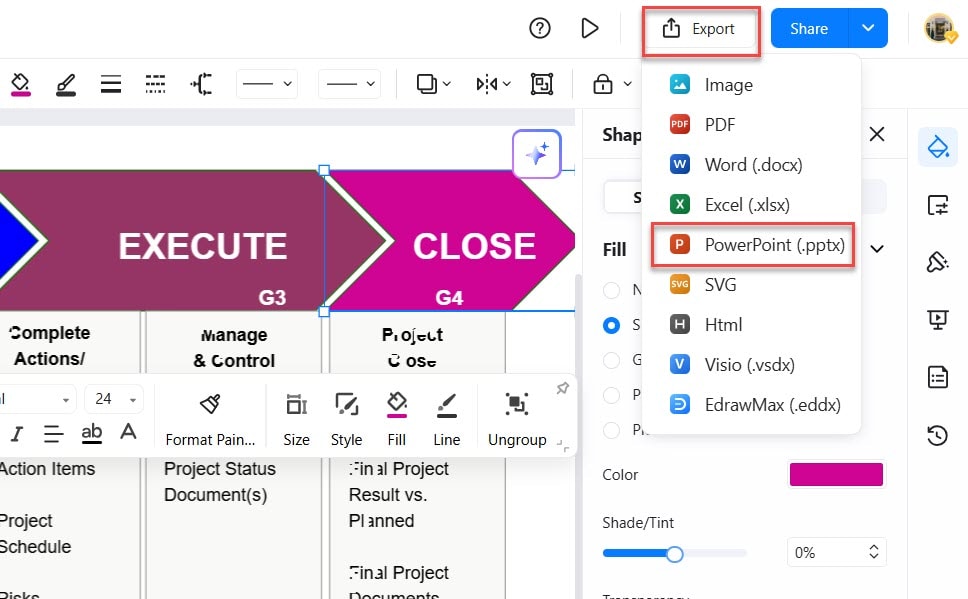Expand the Share dropdown arrow
The image size is (968, 599).
(x=868, y=28)
